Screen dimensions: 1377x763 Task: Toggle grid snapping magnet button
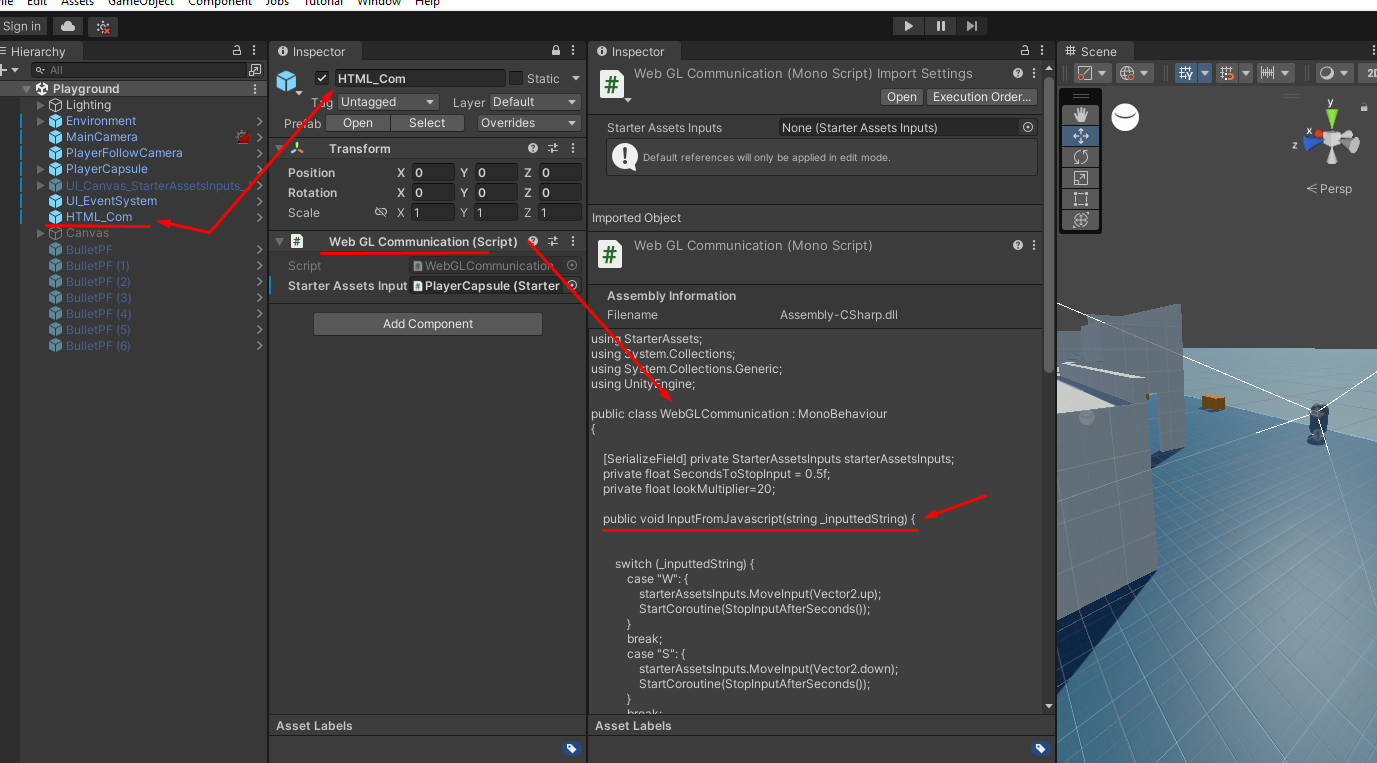[x=1227, y=73]
